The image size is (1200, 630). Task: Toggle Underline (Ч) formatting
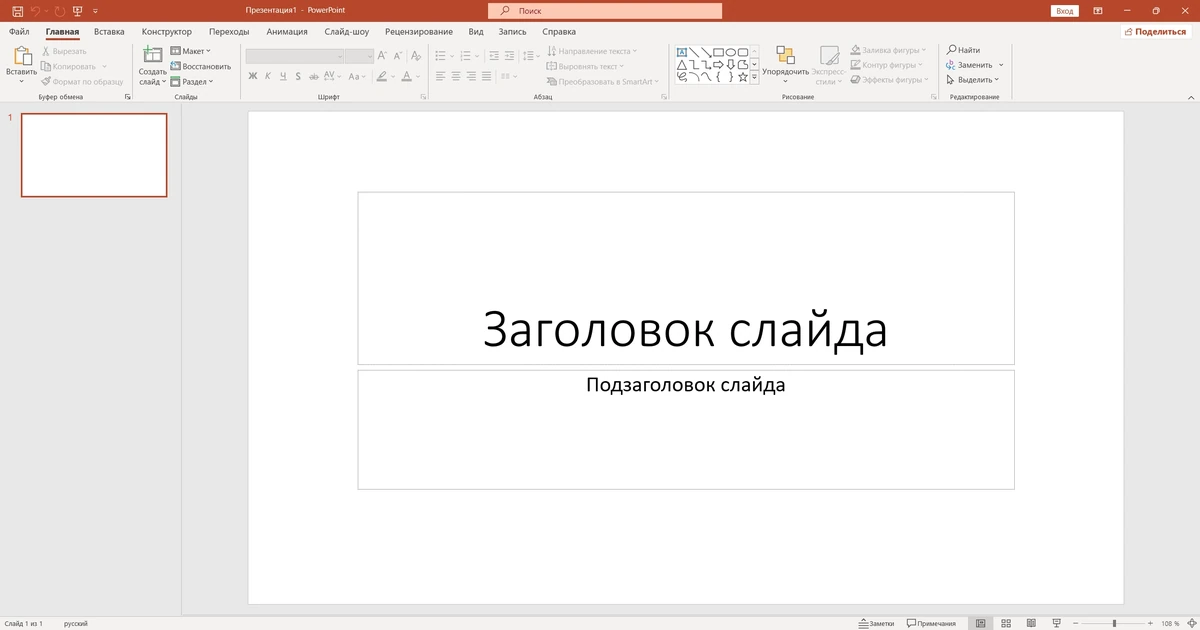click(283, 76)
